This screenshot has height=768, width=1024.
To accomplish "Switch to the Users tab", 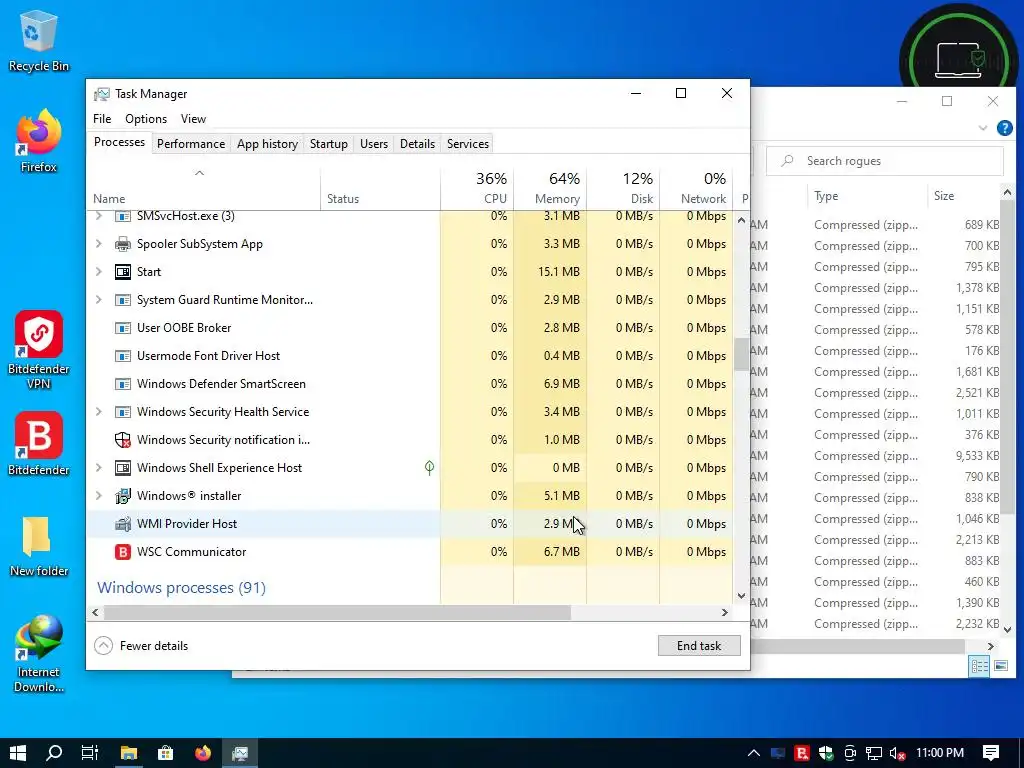I will click(374, 144).
